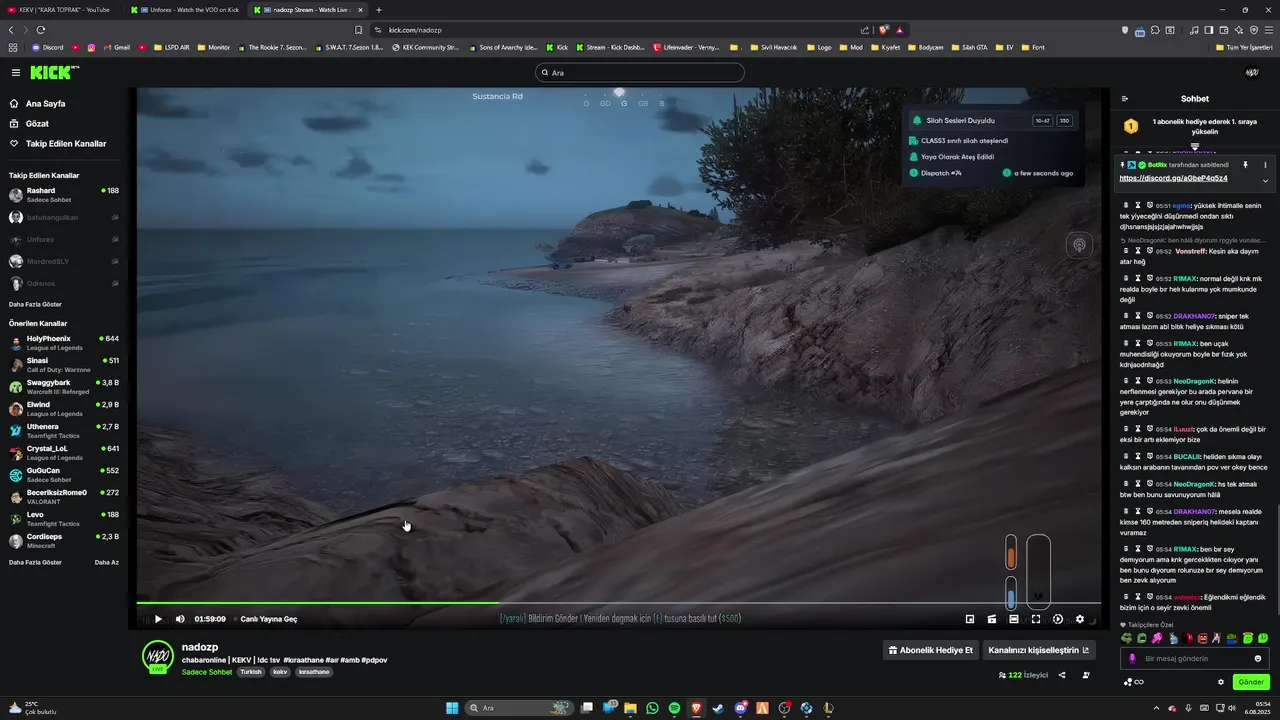Open the nadozp channel avatar

(x=157, y=655)
